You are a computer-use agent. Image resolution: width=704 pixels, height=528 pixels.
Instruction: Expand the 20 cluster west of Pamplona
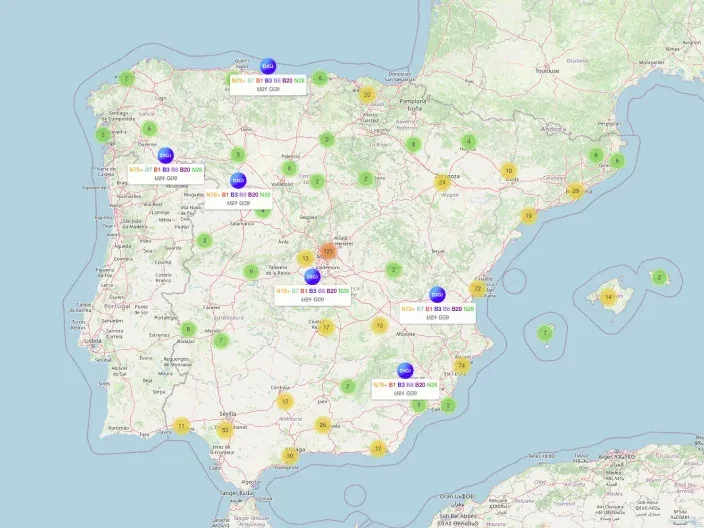click(367, 95)
